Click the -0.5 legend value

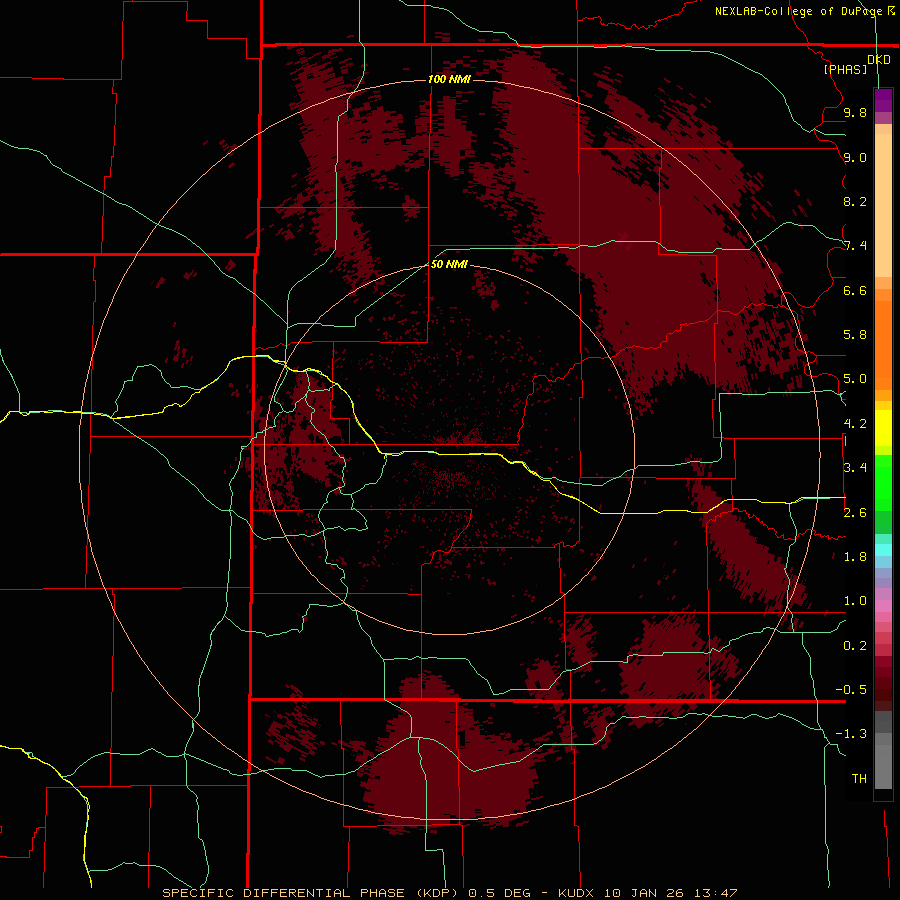tap(851, 690)
